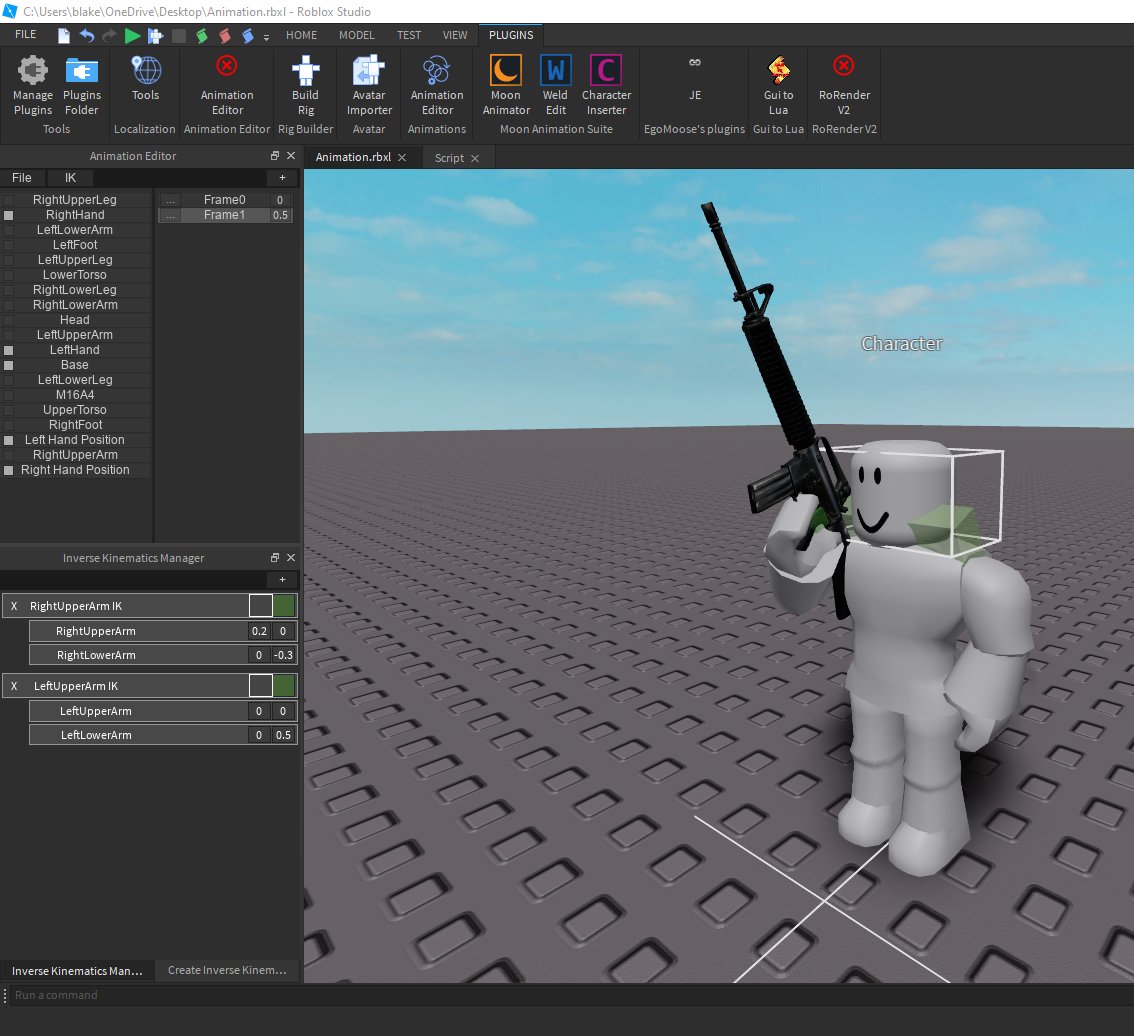Viewport: 1134px width, 1036px height.
Task: Remove the RightUpperArm IK chain
Action: tap(14, 606)
